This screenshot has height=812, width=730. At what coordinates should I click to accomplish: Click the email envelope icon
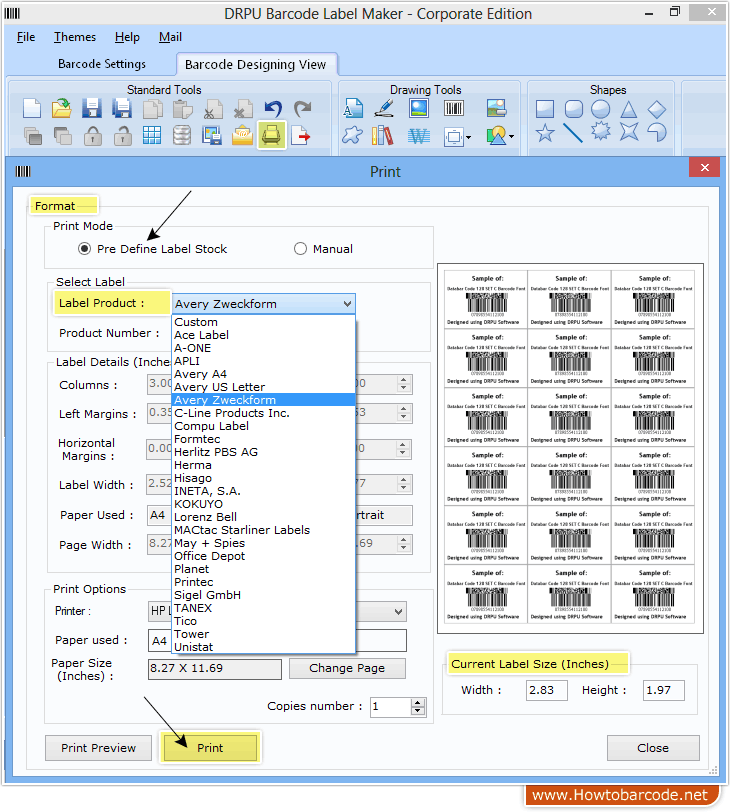pyautogui.click(x=242, y=136)
